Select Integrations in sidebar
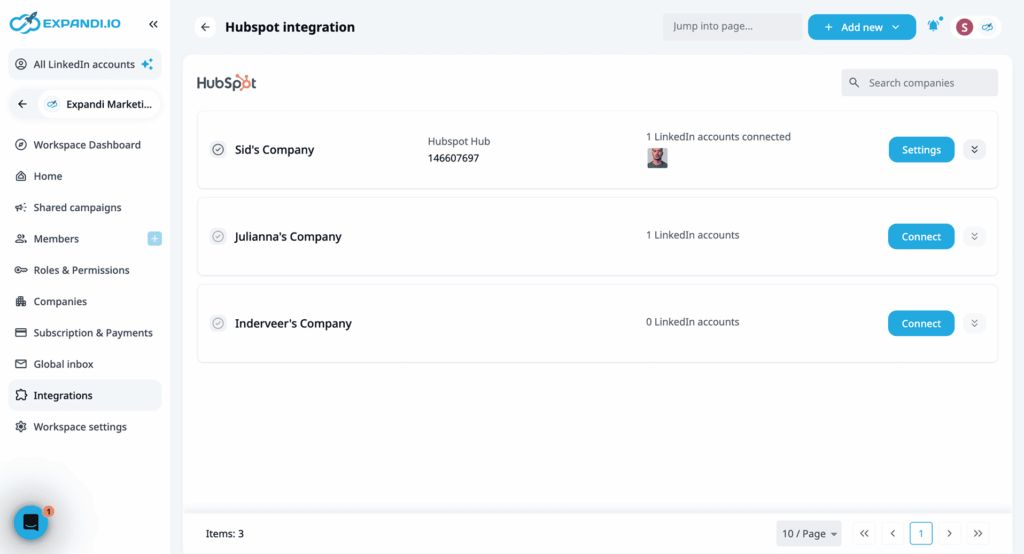Screen dimensions: 1024x554 pos(85,395)
